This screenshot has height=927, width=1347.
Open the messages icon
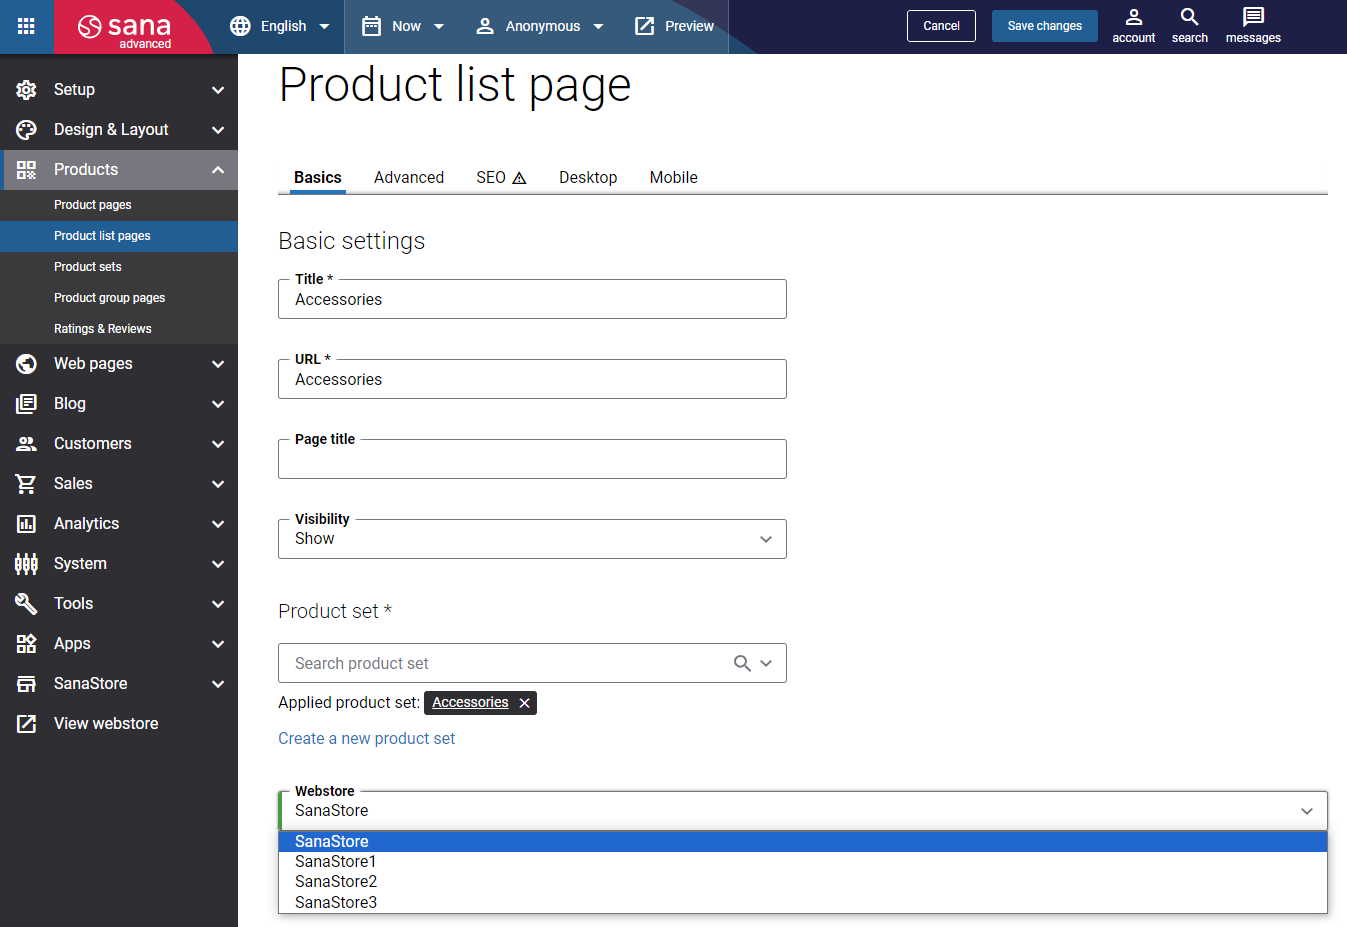1253,17
